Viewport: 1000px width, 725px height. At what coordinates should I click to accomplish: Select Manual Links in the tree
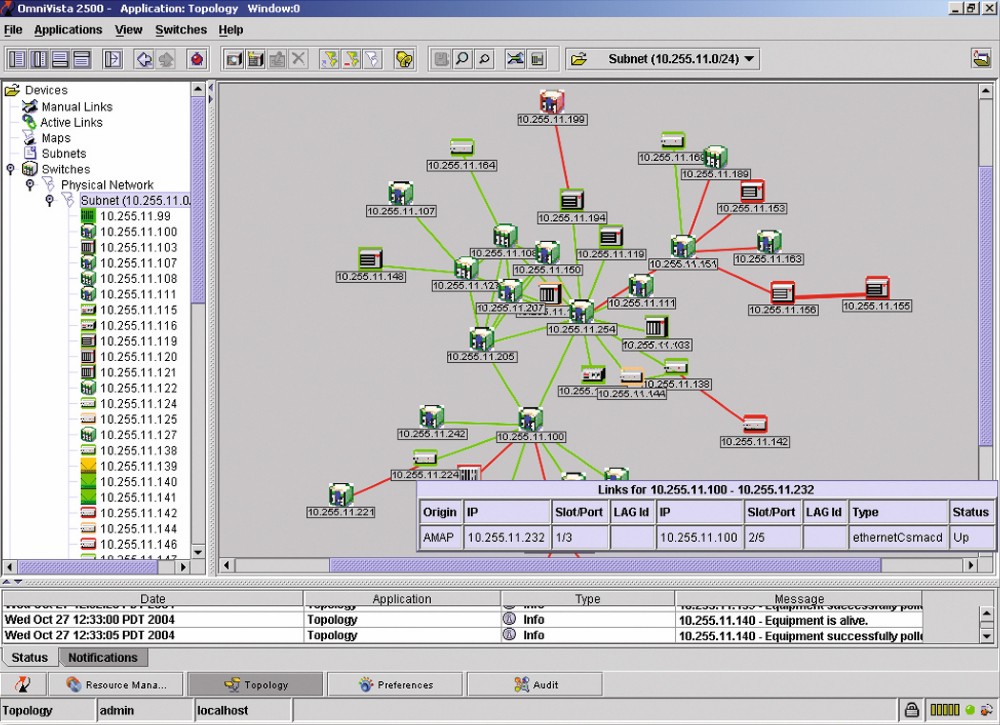click(77, 106)
